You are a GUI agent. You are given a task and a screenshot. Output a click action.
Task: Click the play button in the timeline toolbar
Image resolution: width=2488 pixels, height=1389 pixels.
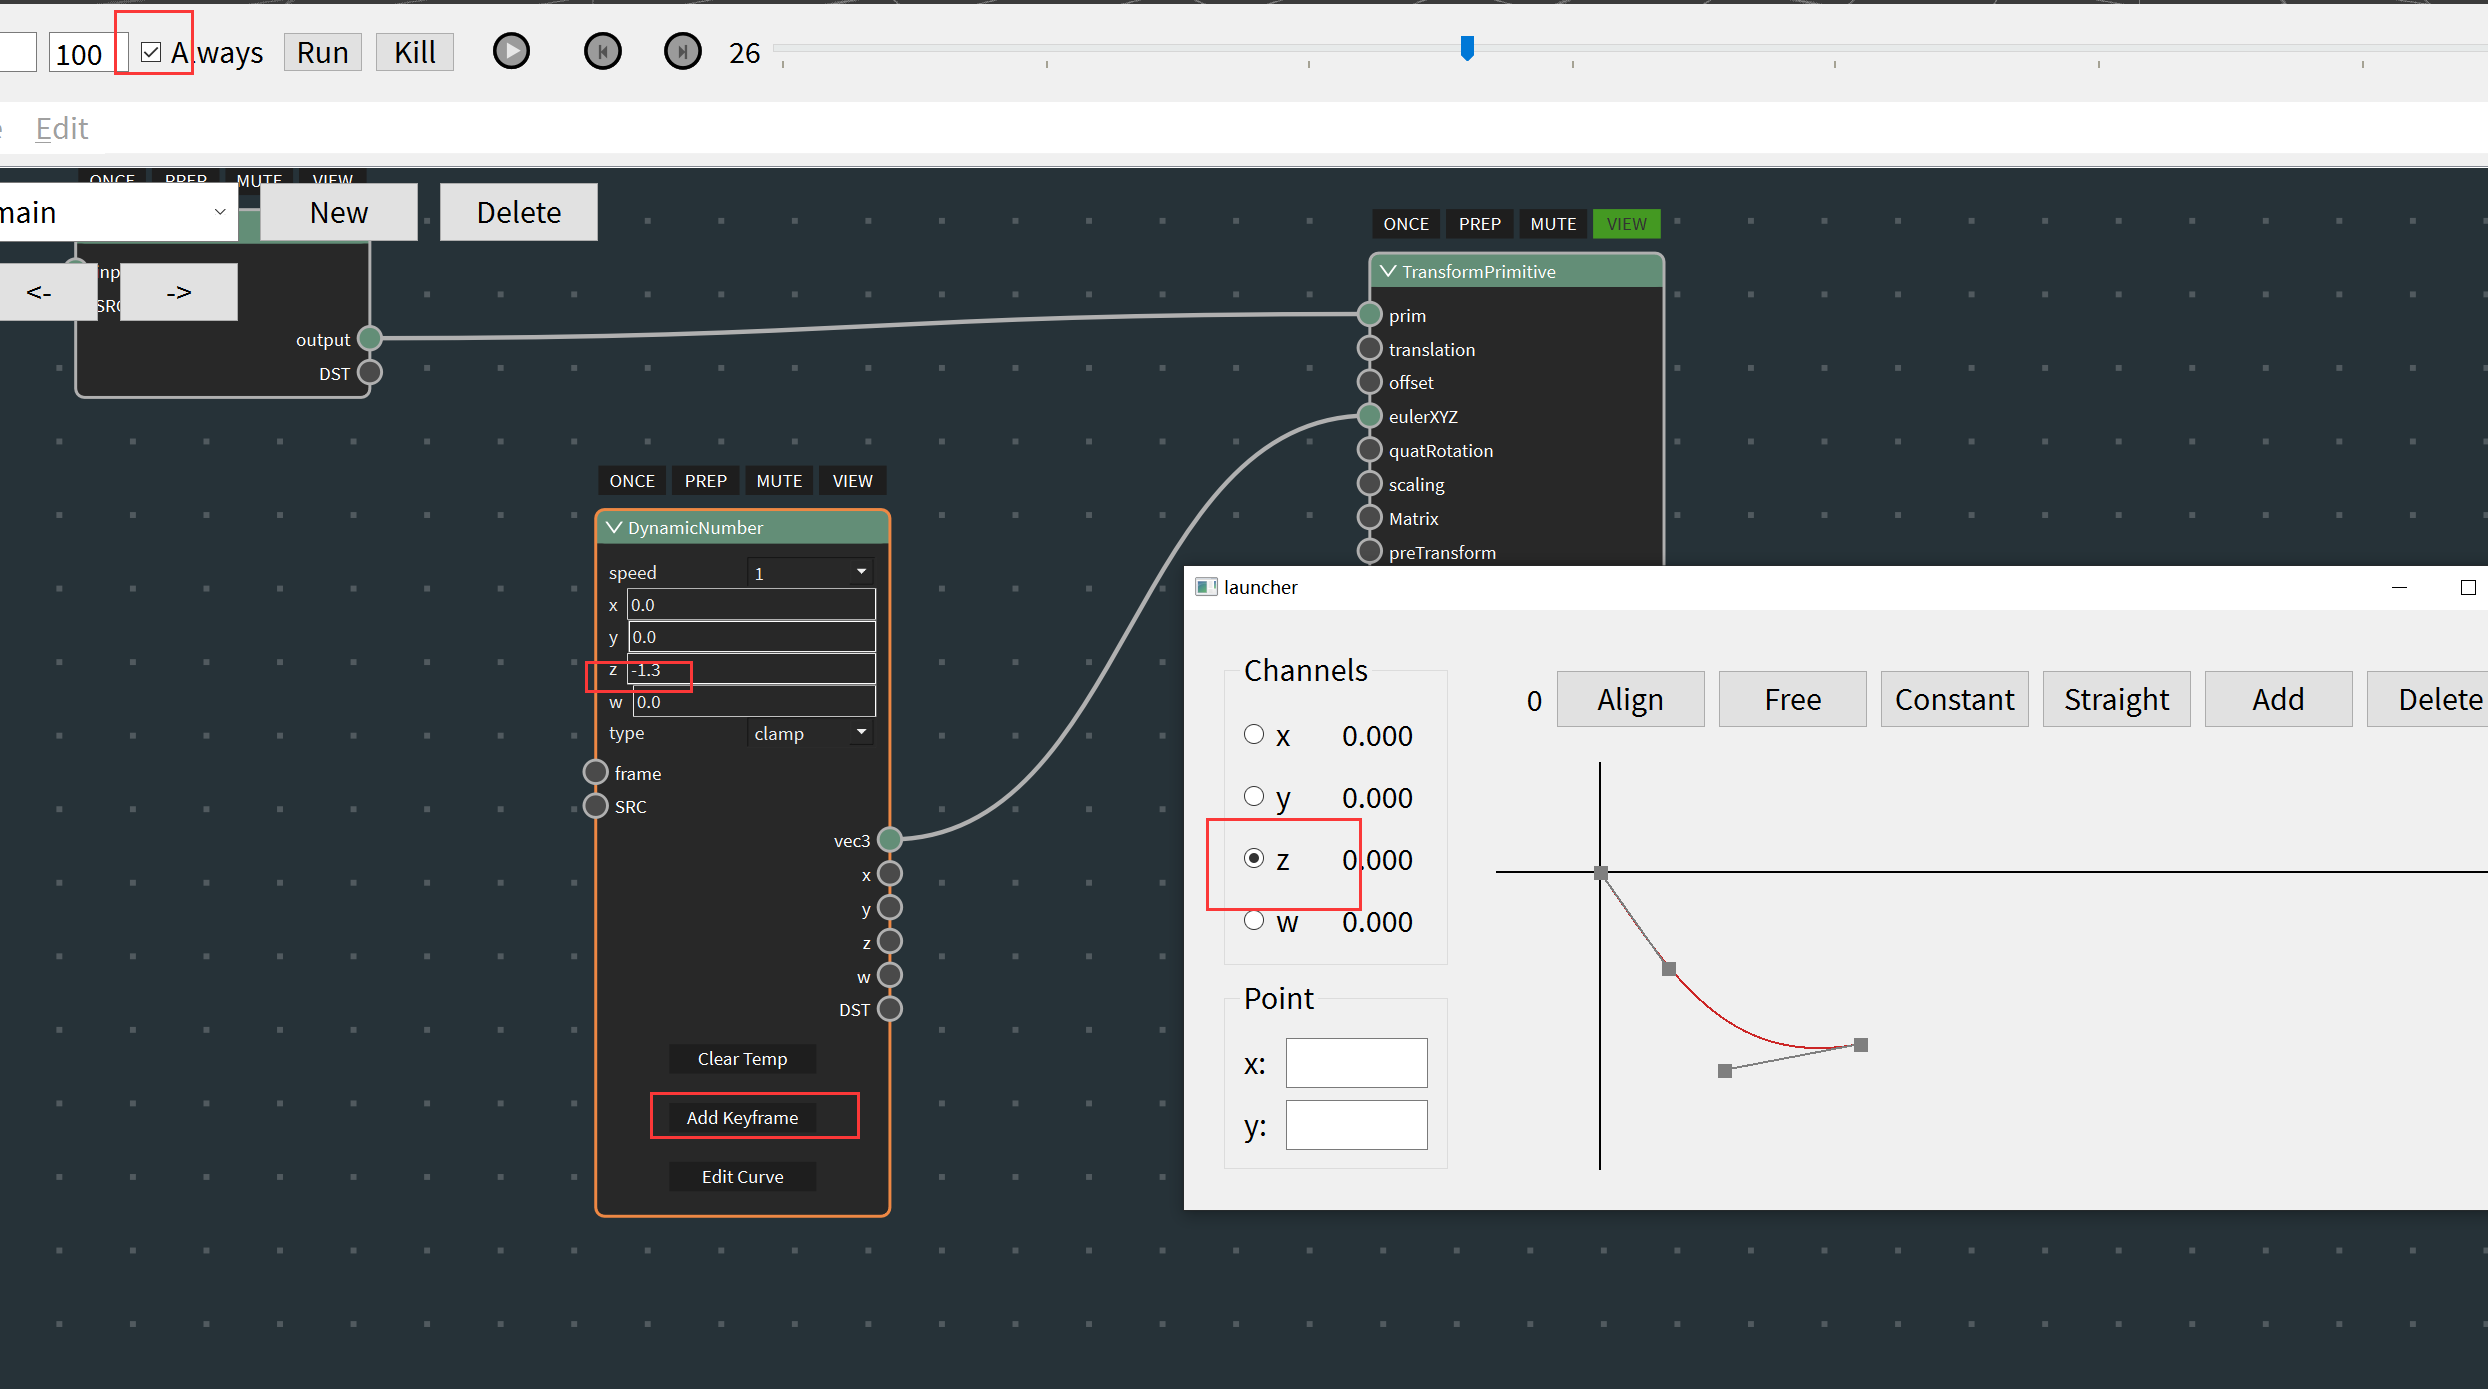(x=511, y=51)
